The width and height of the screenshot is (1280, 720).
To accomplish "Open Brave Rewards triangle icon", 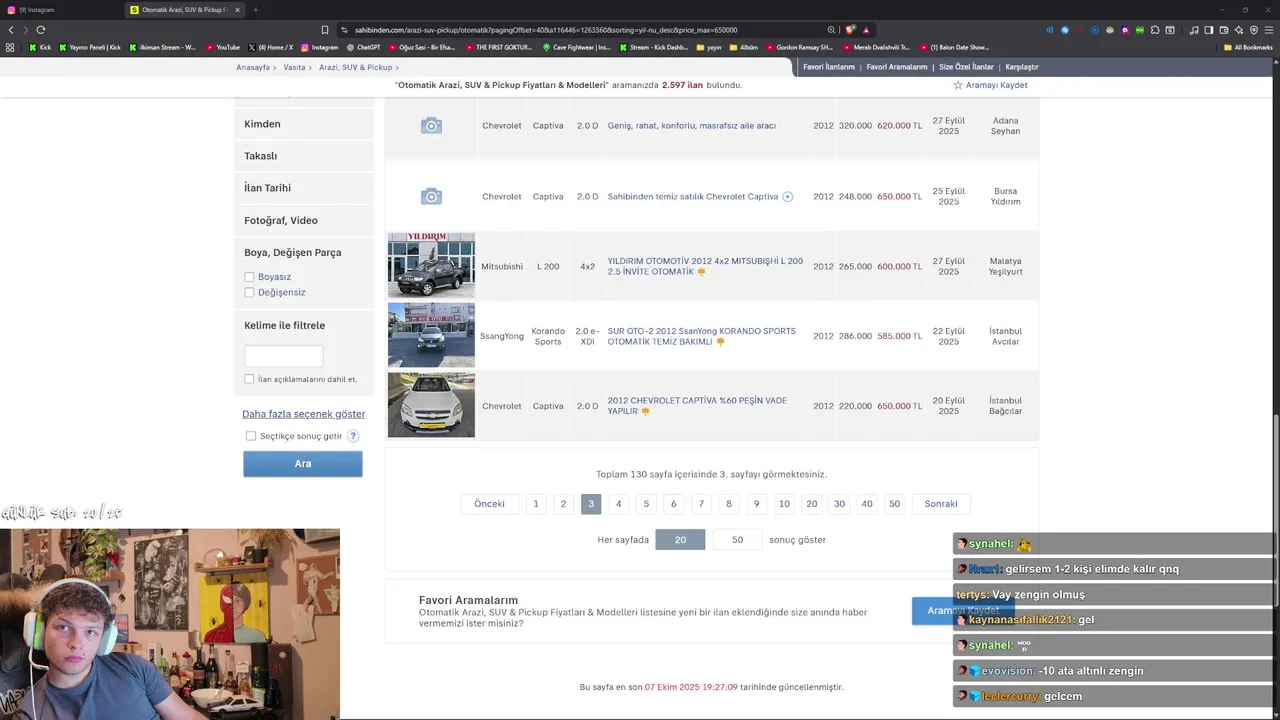I will [866, 30].
